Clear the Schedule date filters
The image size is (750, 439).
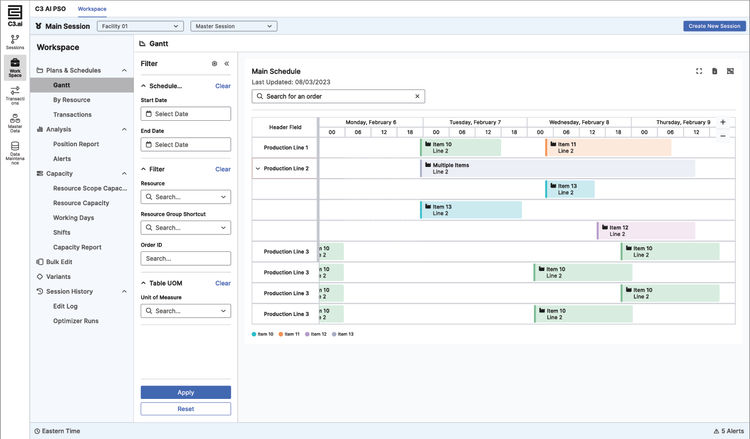[x=223, y=86]
